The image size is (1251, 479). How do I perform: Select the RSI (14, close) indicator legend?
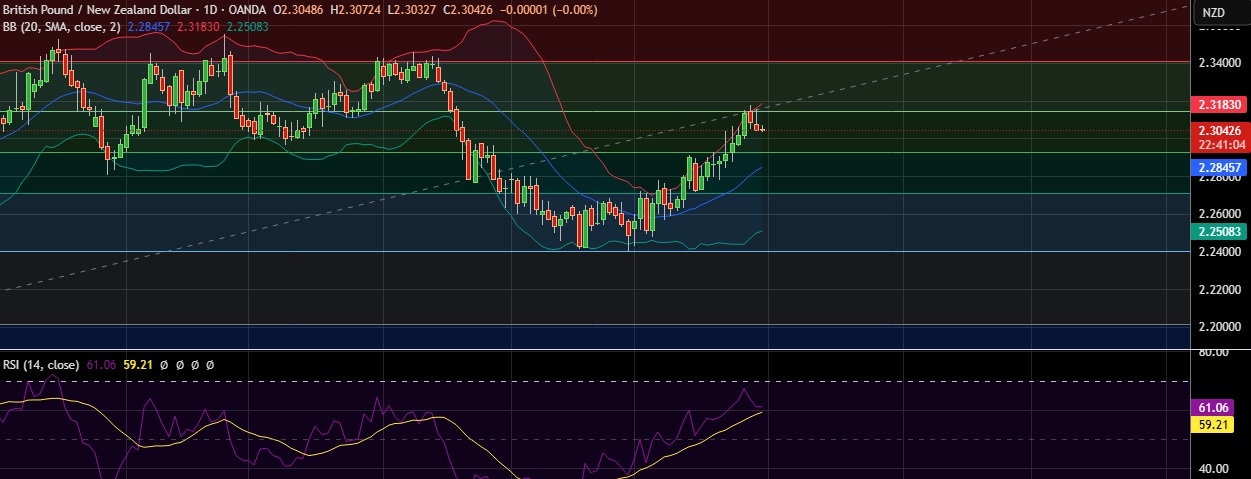41,365
